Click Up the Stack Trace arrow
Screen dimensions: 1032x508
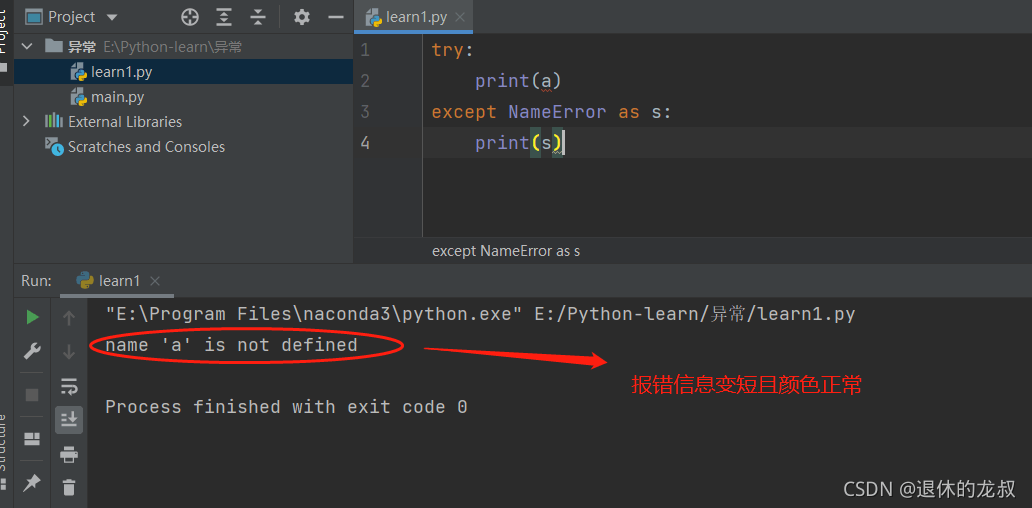68,318
